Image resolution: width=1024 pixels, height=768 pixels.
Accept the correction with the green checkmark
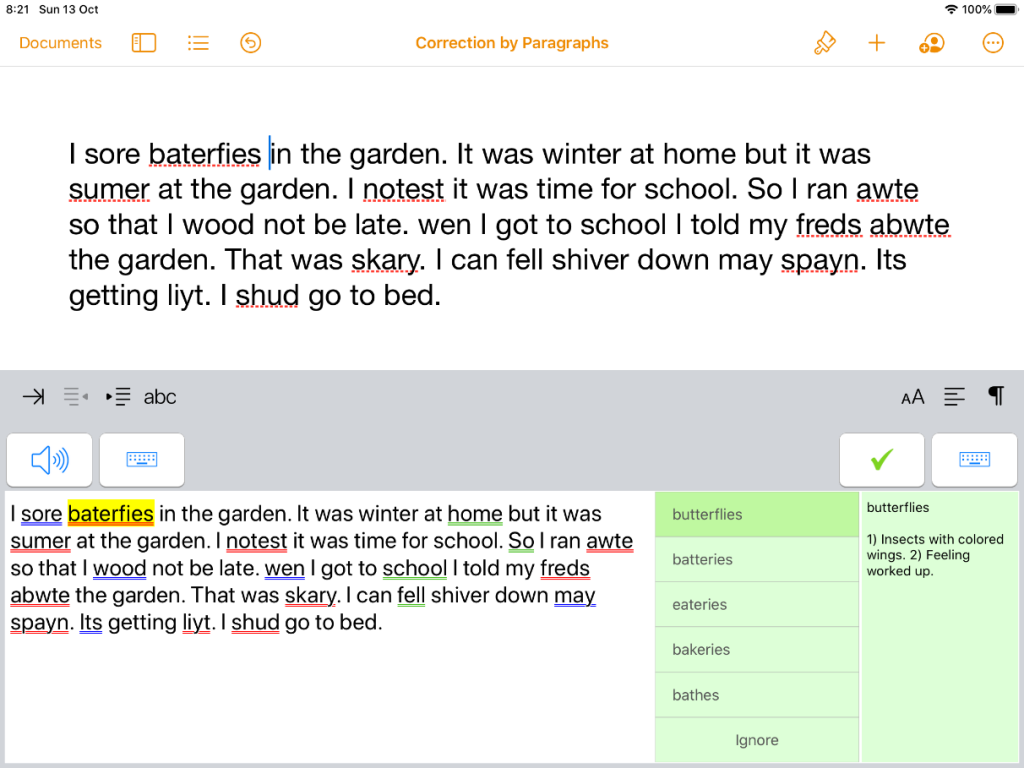(881, 460)
